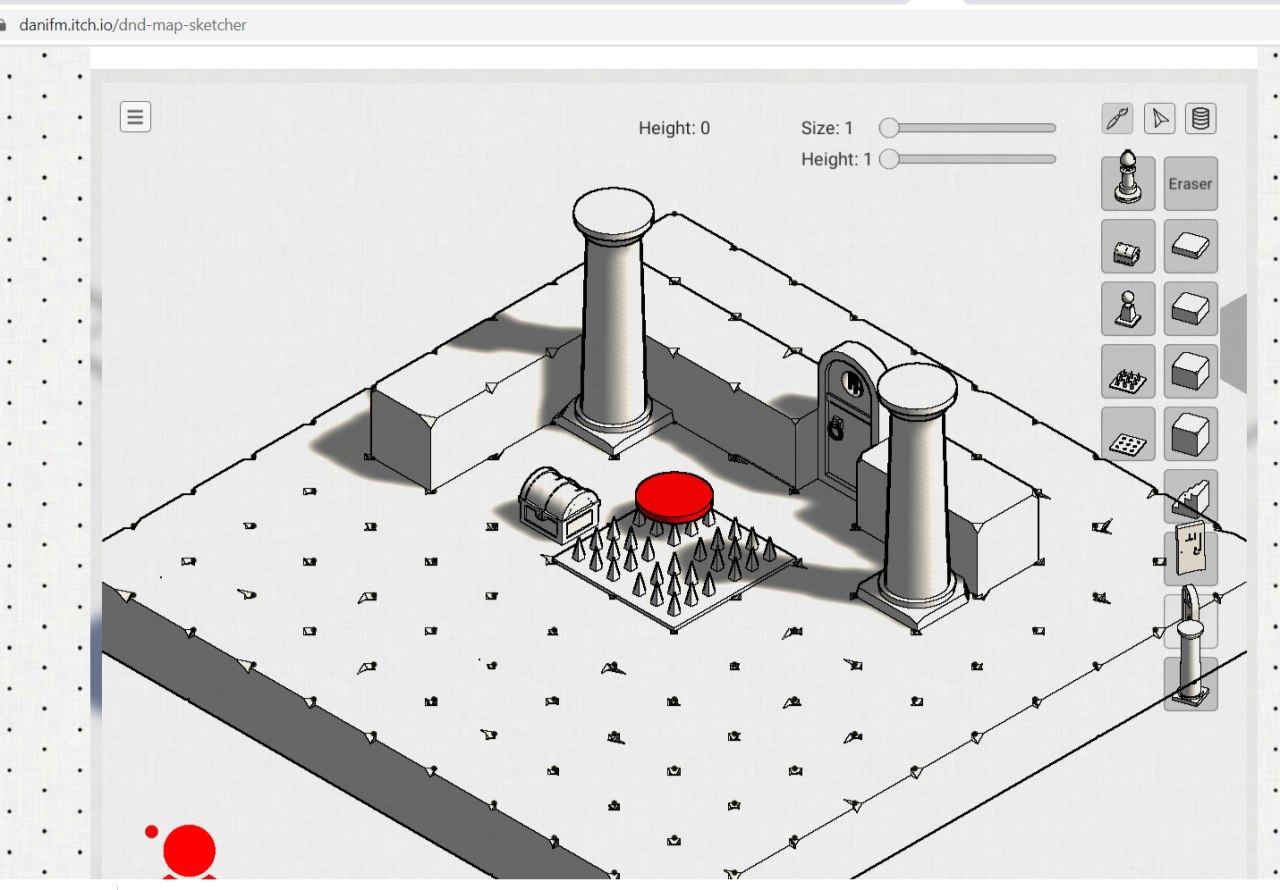Pick the pawn figure object

click(x=1128, y=308)
